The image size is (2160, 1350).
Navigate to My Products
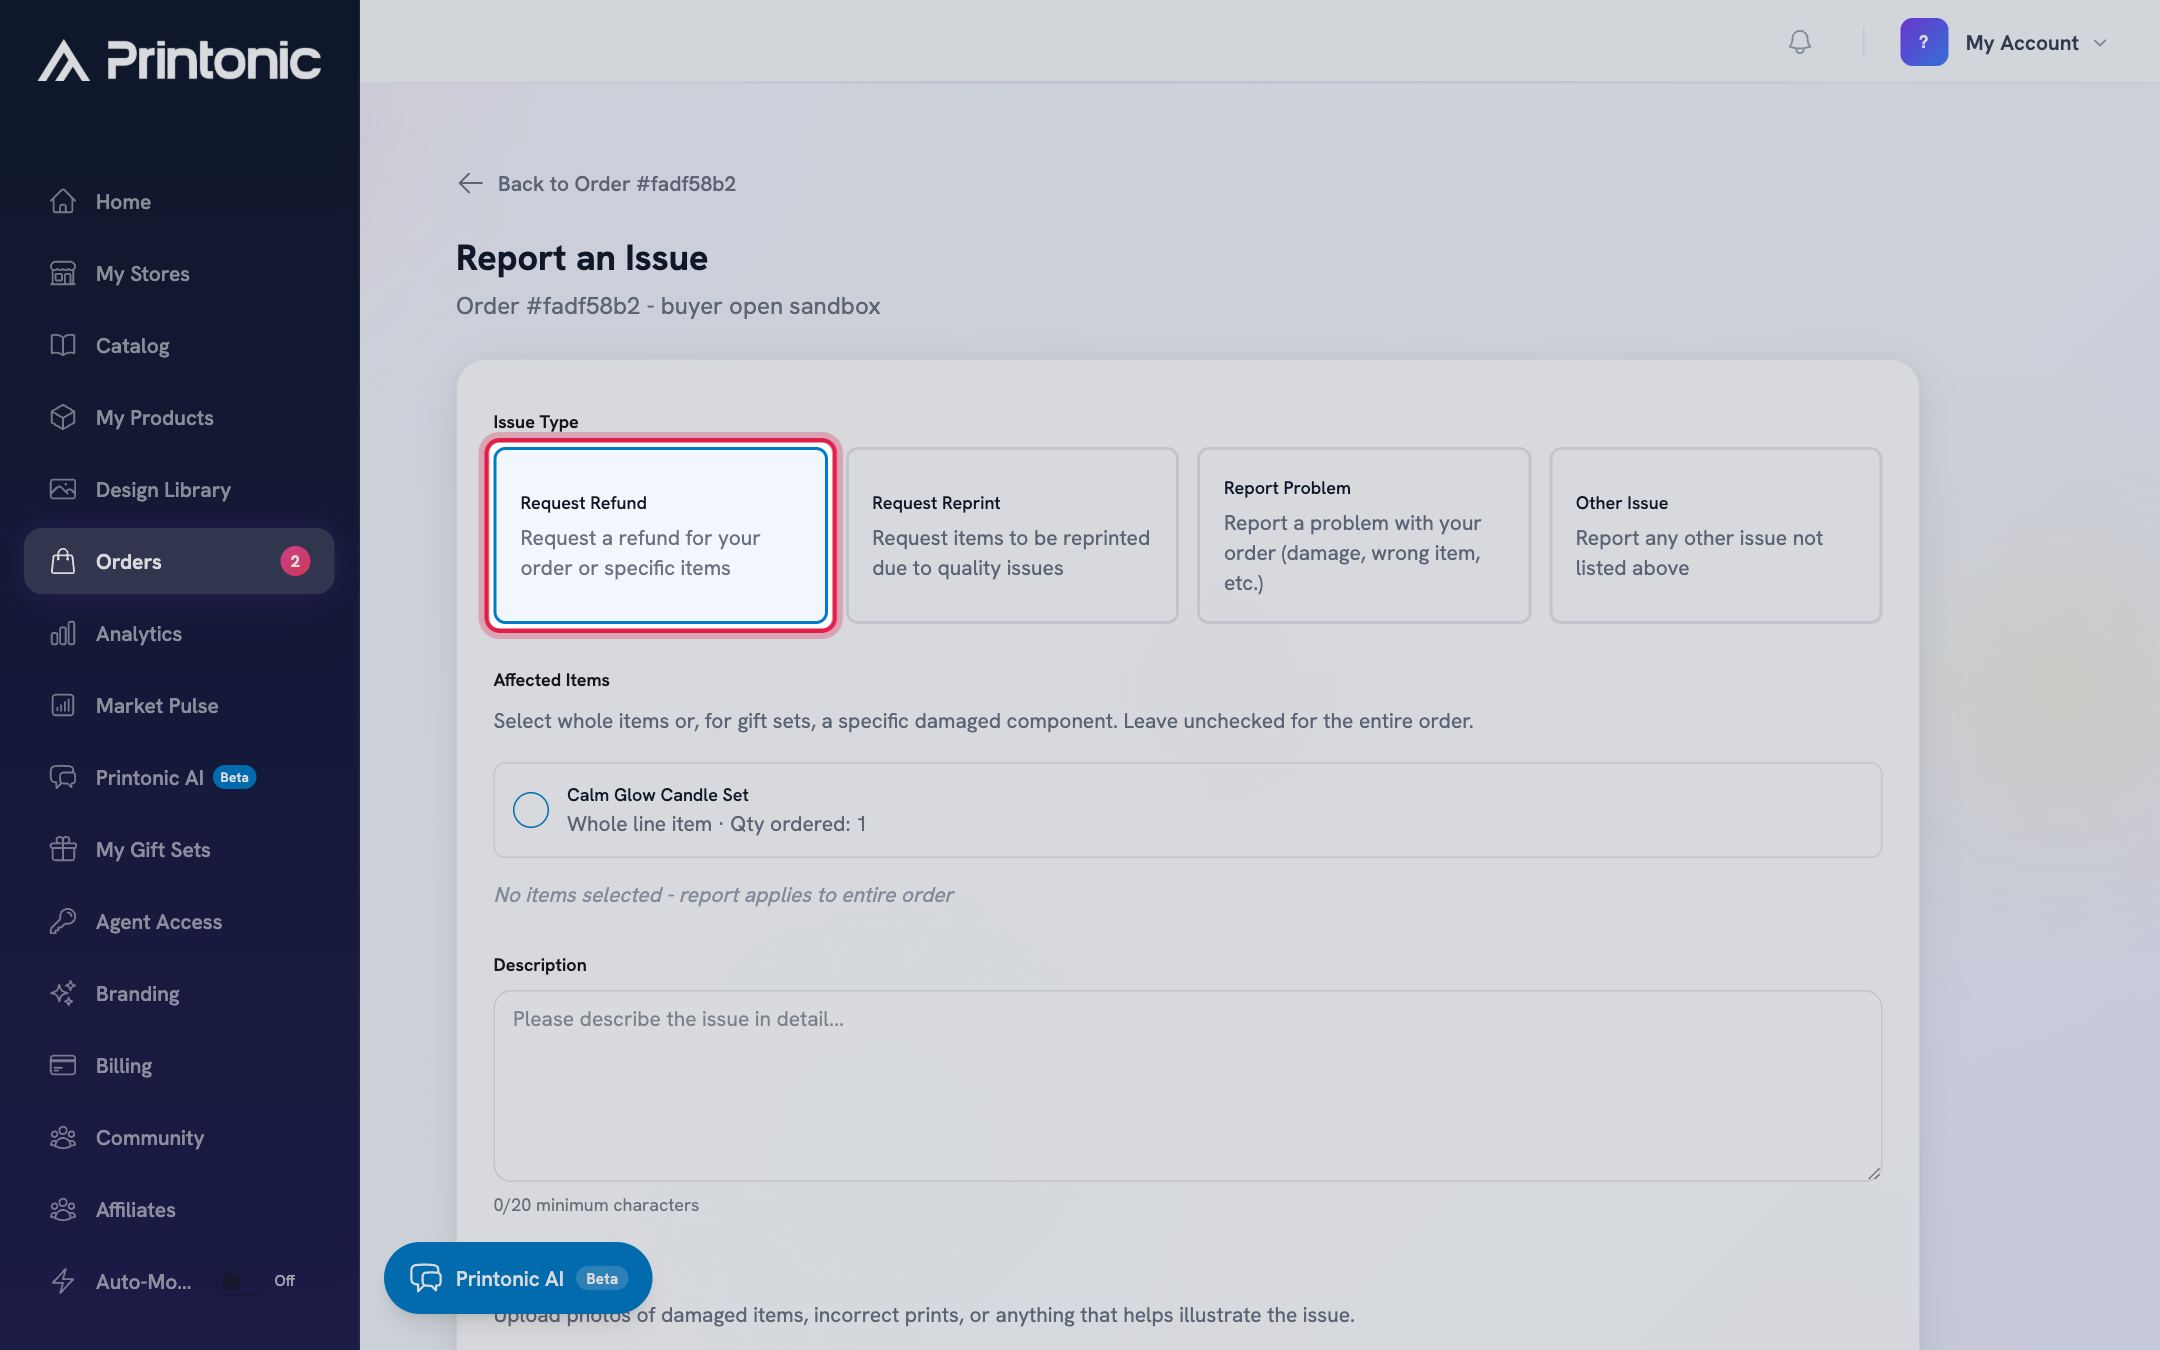[x=179, y=417]
